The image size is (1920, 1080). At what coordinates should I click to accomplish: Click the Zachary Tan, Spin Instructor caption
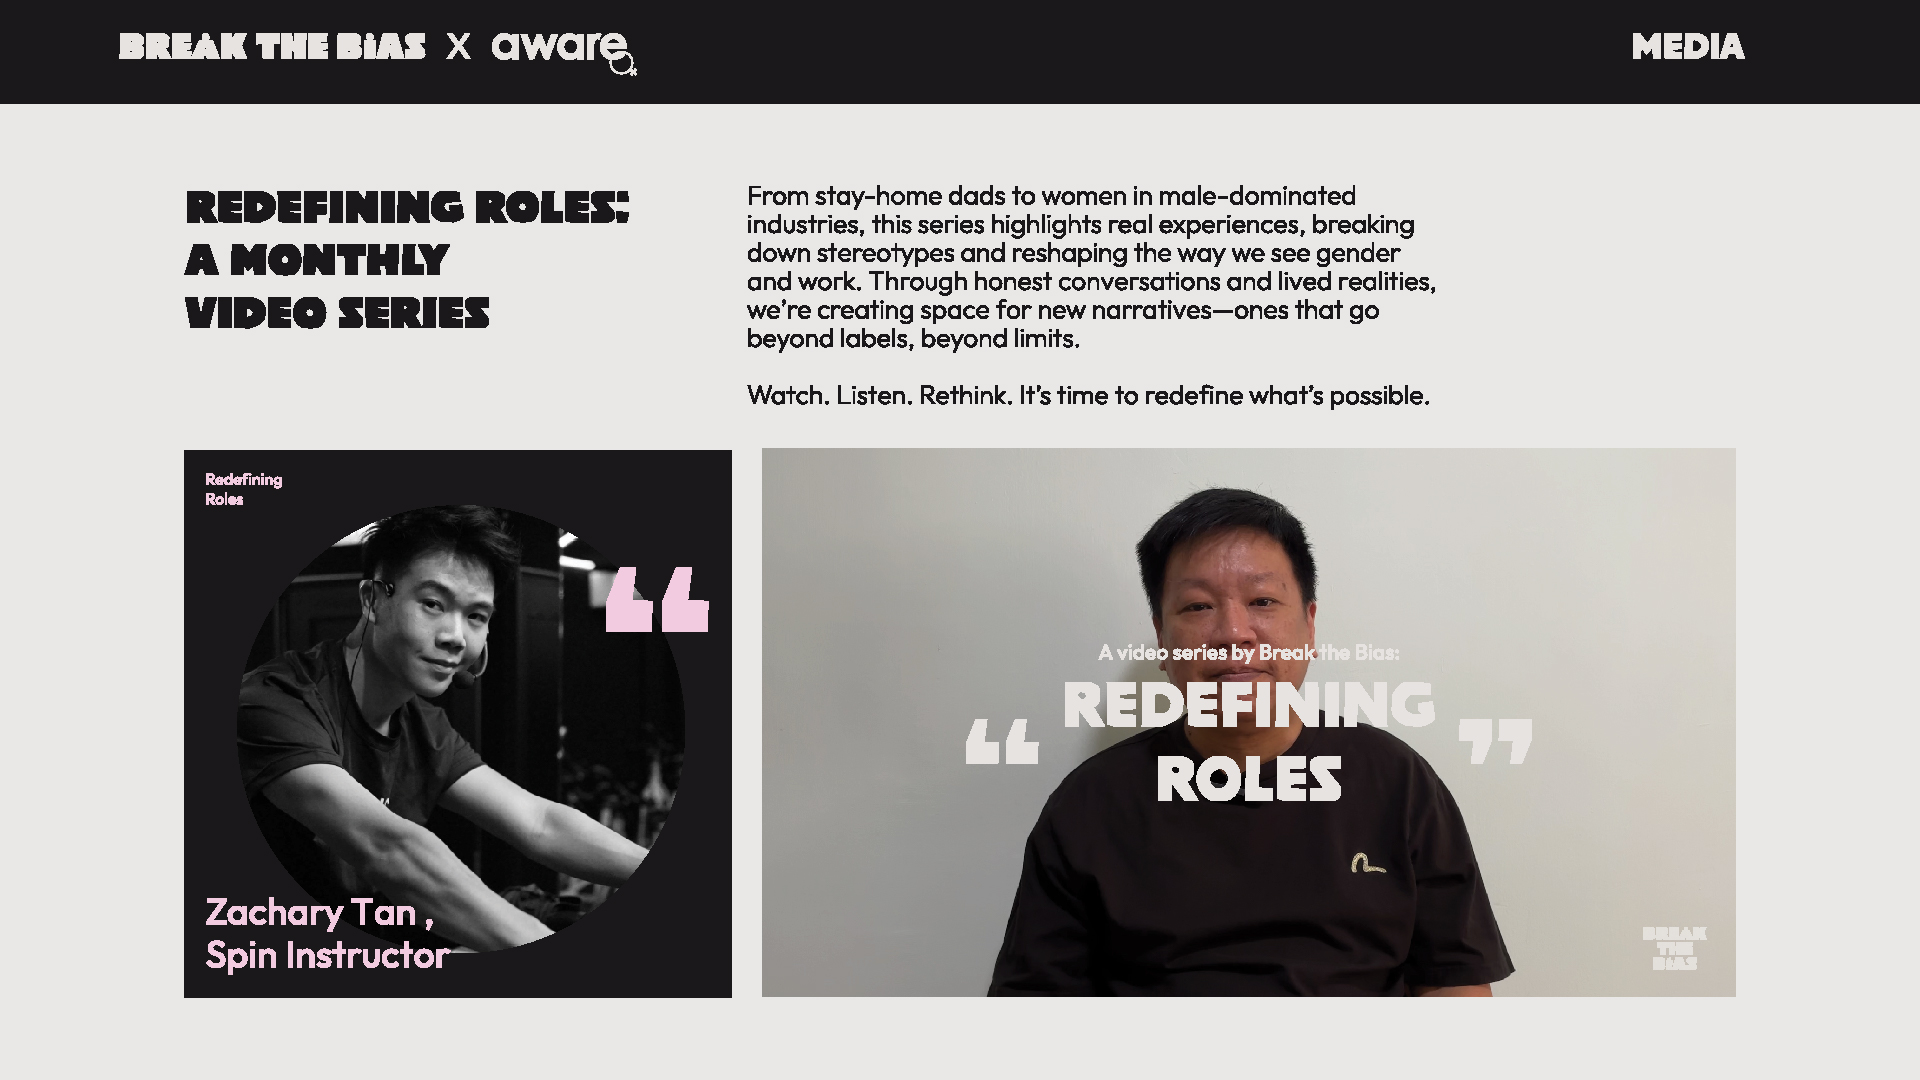(x=327, y=934)
